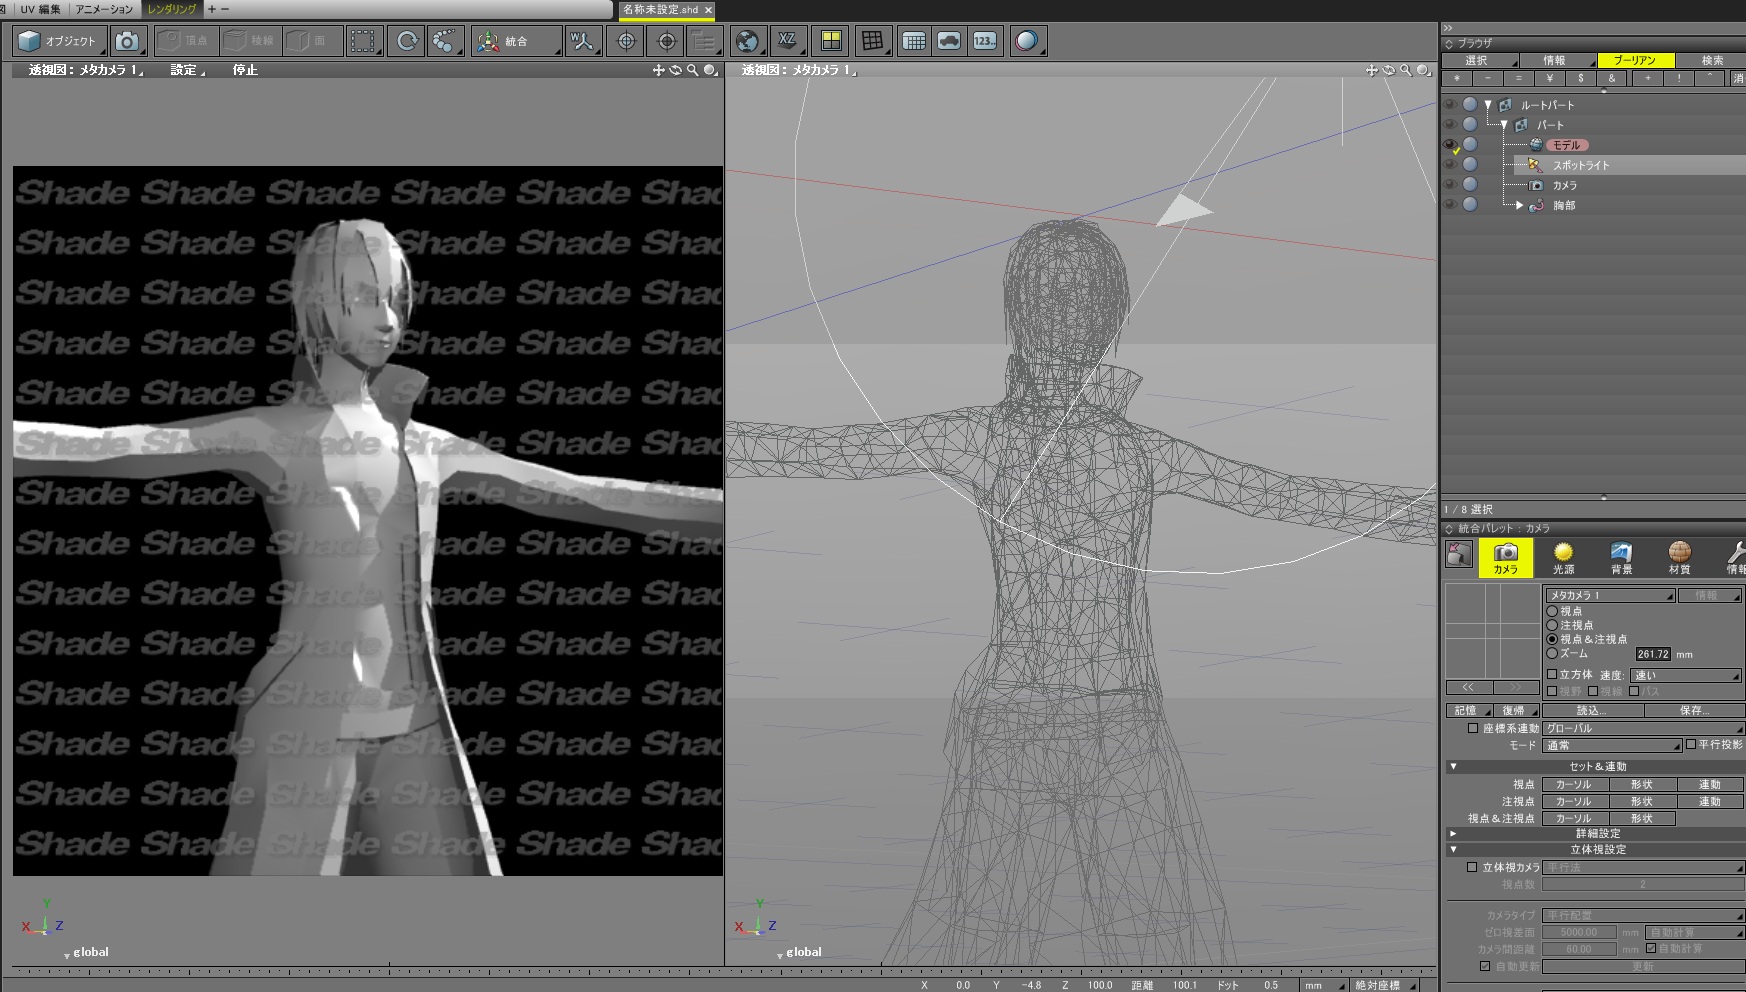Click the globe icon in the toolbar

[x=746, y=41]
